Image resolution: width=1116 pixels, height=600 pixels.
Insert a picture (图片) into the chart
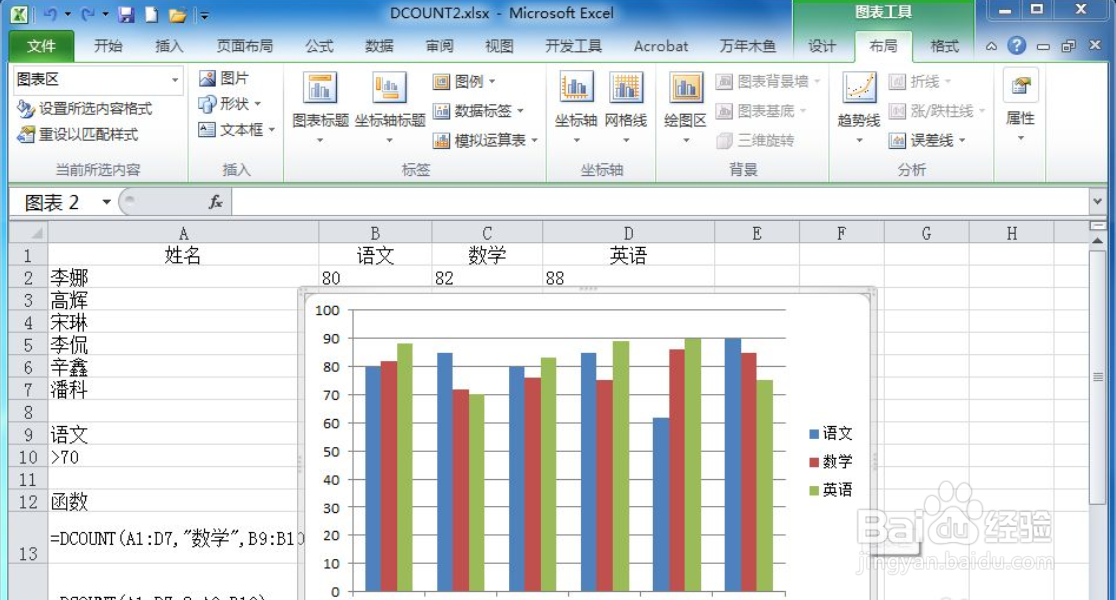click(x=223, y=78)
